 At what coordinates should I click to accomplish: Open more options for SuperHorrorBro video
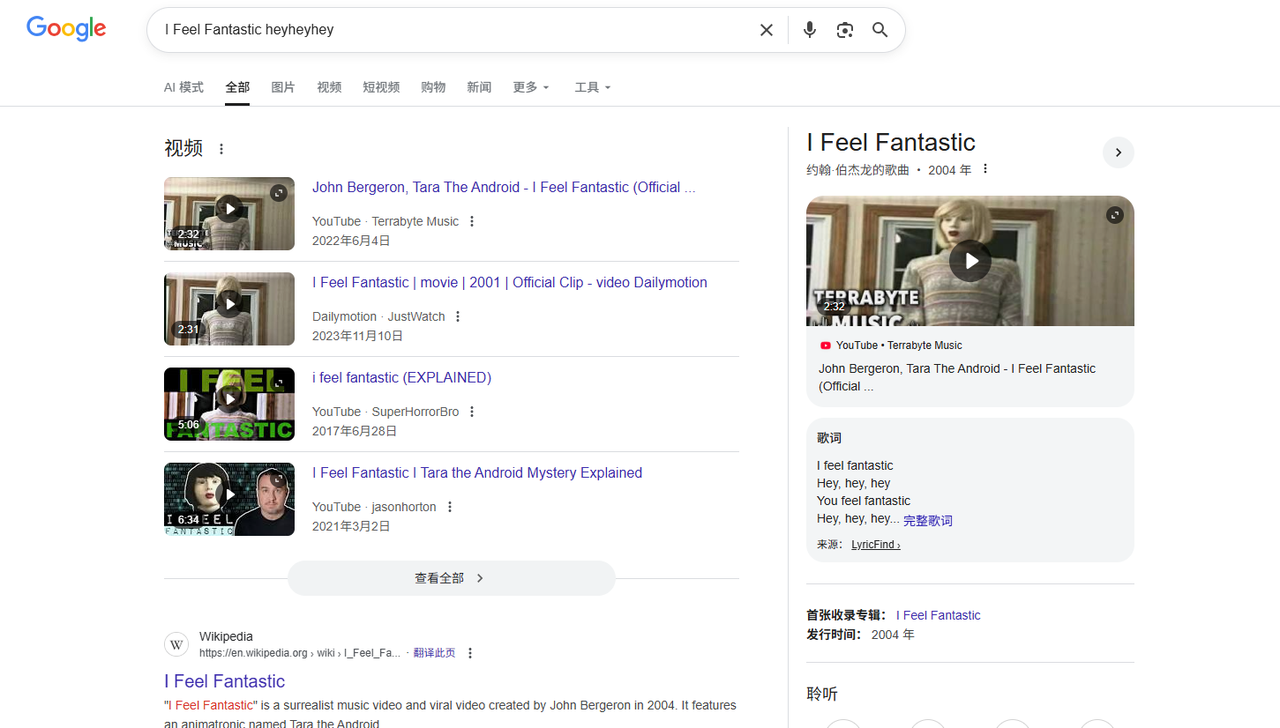click(472, 412)
